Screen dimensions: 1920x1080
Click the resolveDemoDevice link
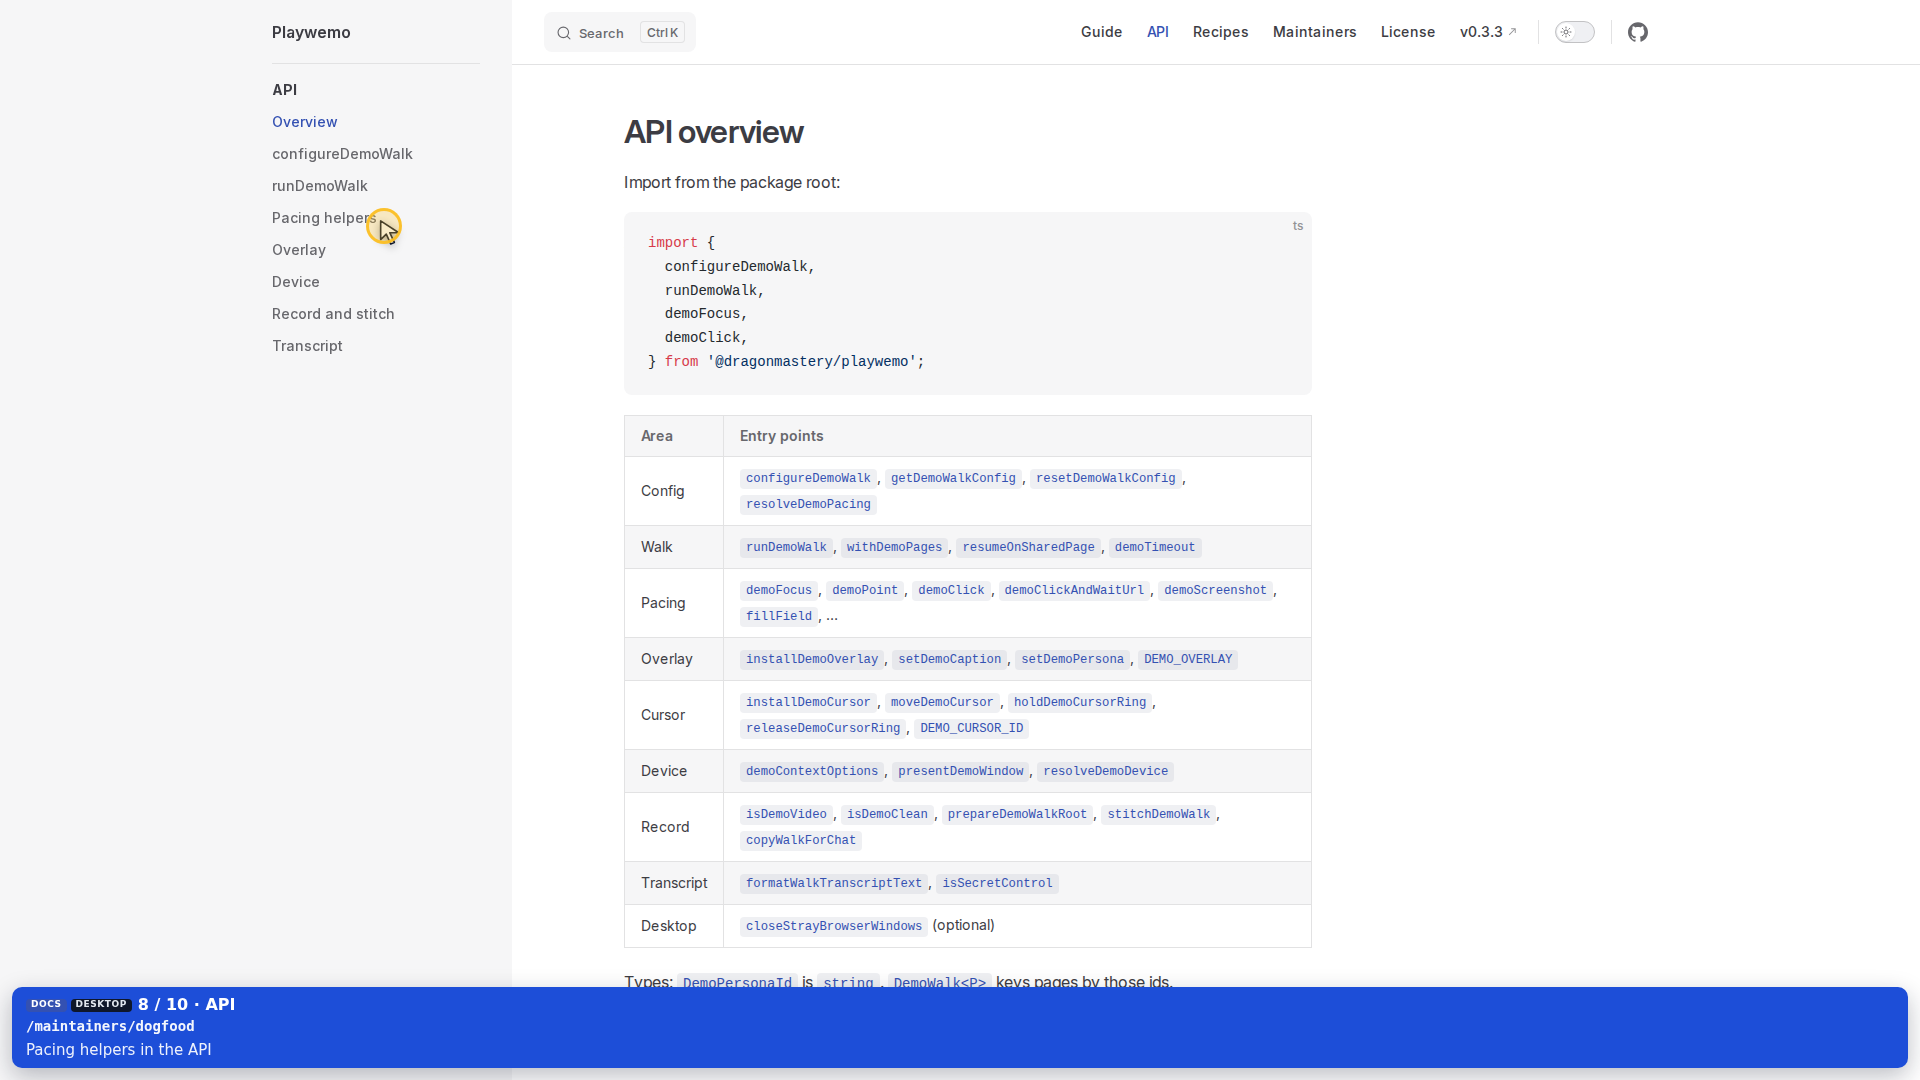(1106, 771)
